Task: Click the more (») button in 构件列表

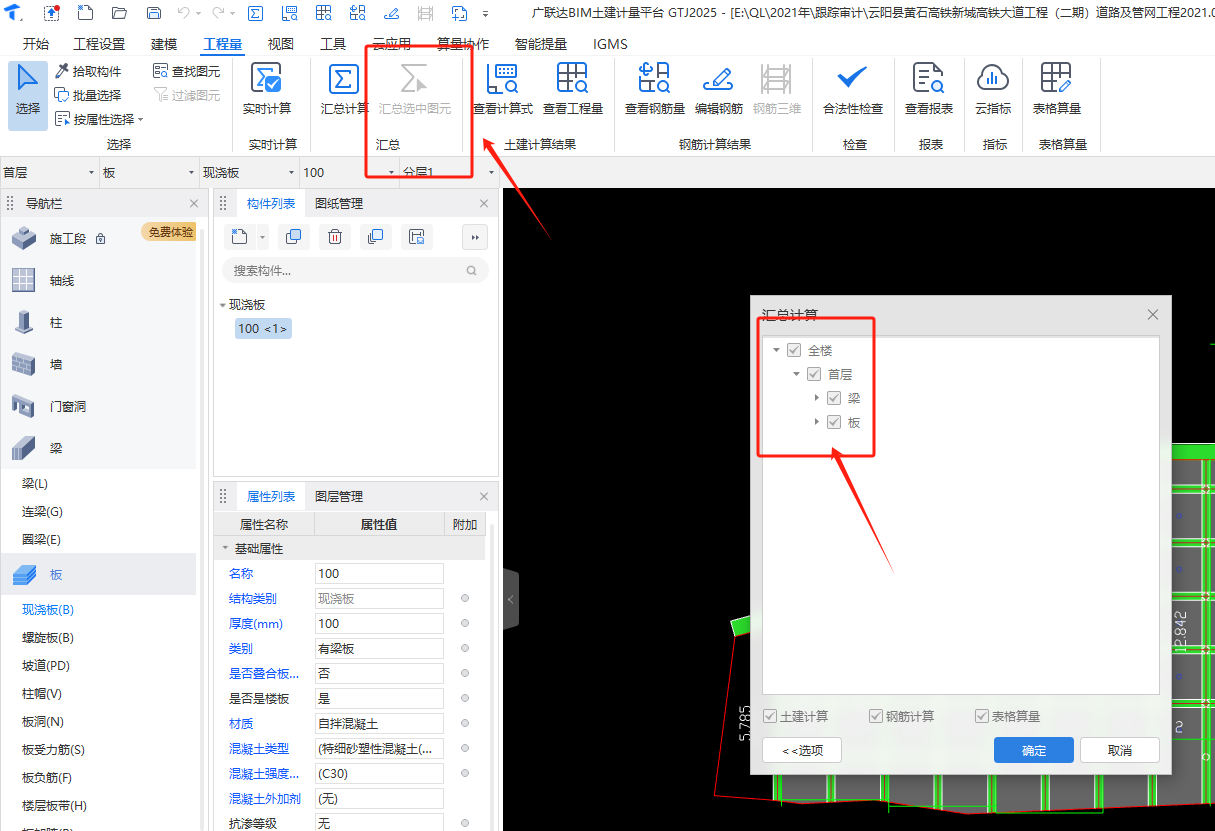Action: pos(474,237)
